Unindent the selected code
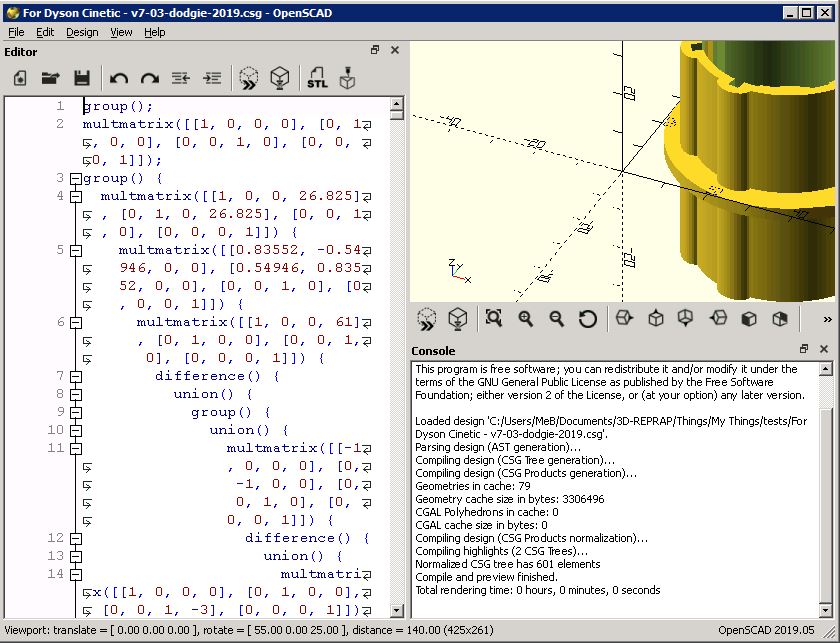The height and width of the screenshot is (643, 840). [x=181, y=79]
